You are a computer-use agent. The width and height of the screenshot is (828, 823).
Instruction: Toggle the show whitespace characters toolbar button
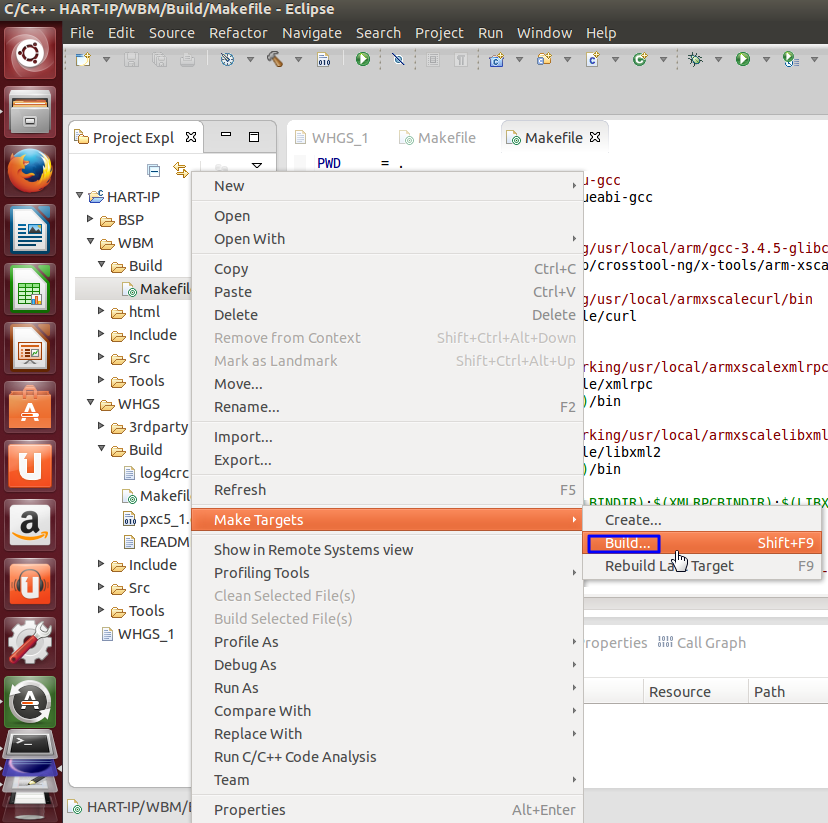pyautogui.click(x=461, y=60)
